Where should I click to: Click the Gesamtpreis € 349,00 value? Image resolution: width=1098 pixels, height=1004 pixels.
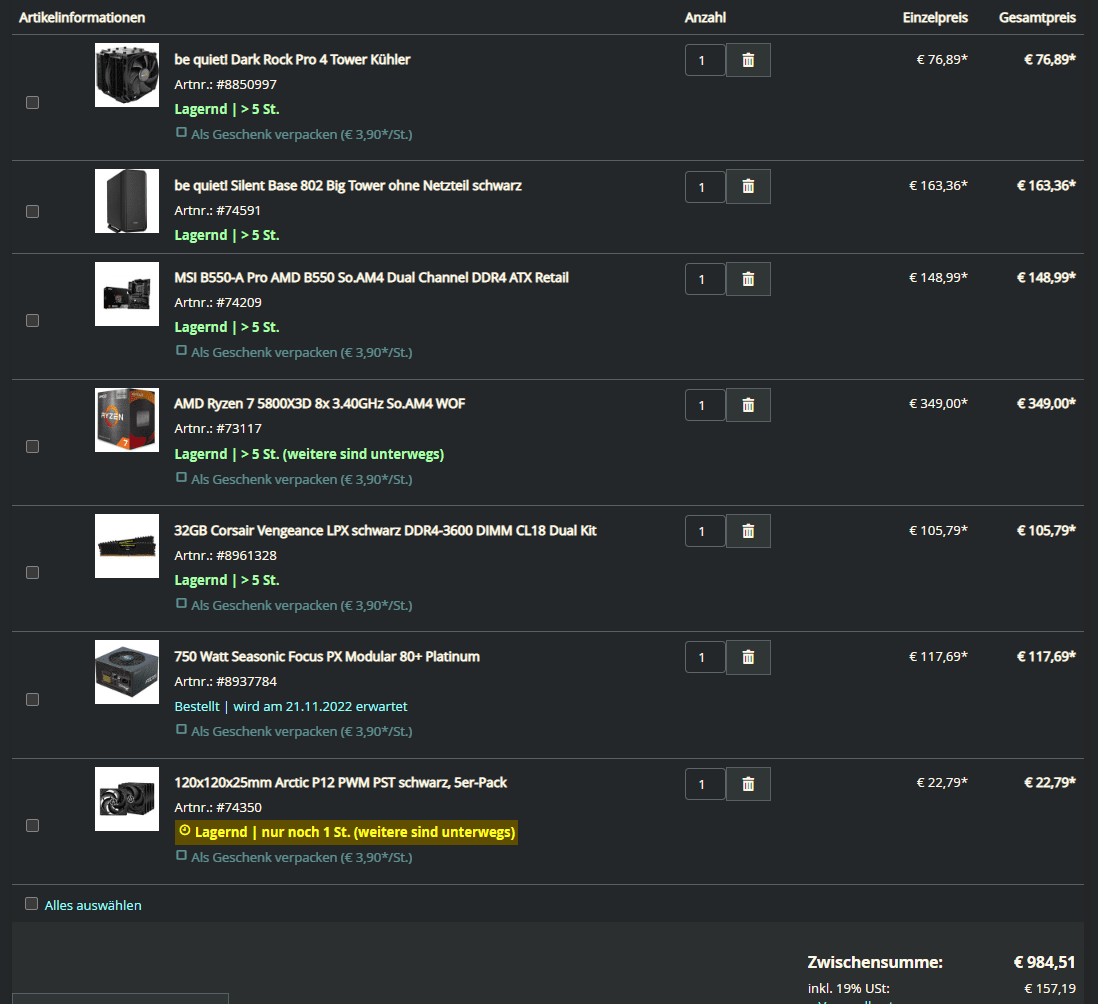[1046, 403]
